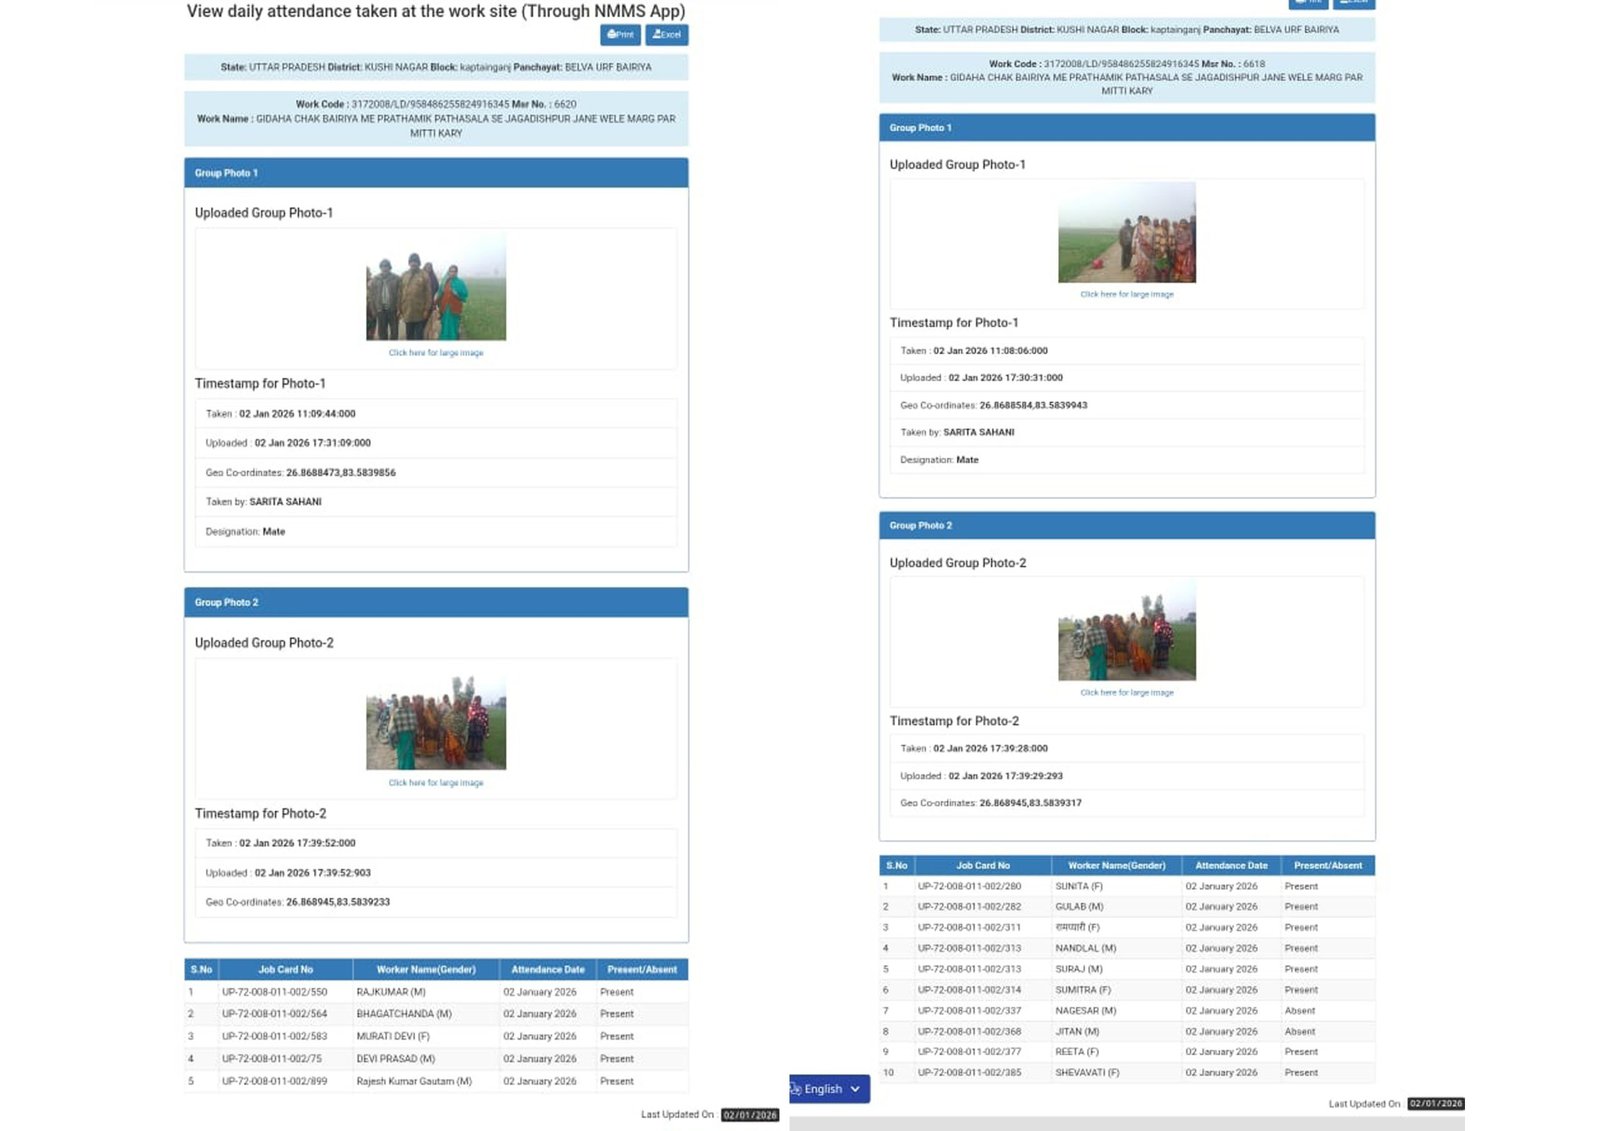Screen dimensions: 1600x1131
Task: Click the 'Present/Absent' column header in the 5-row table
Action: coord(642,970)
